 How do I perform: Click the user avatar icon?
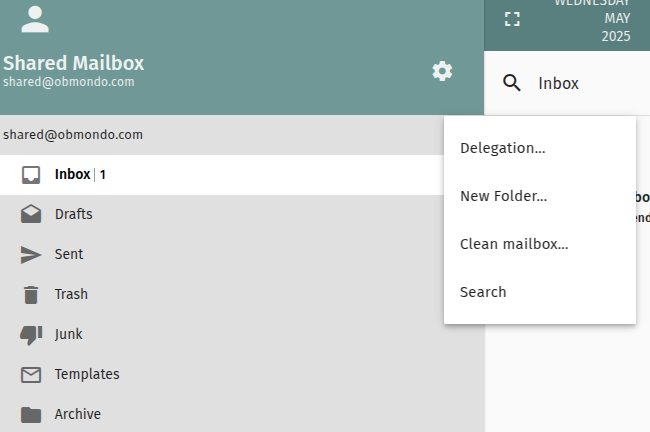point(35,19)
